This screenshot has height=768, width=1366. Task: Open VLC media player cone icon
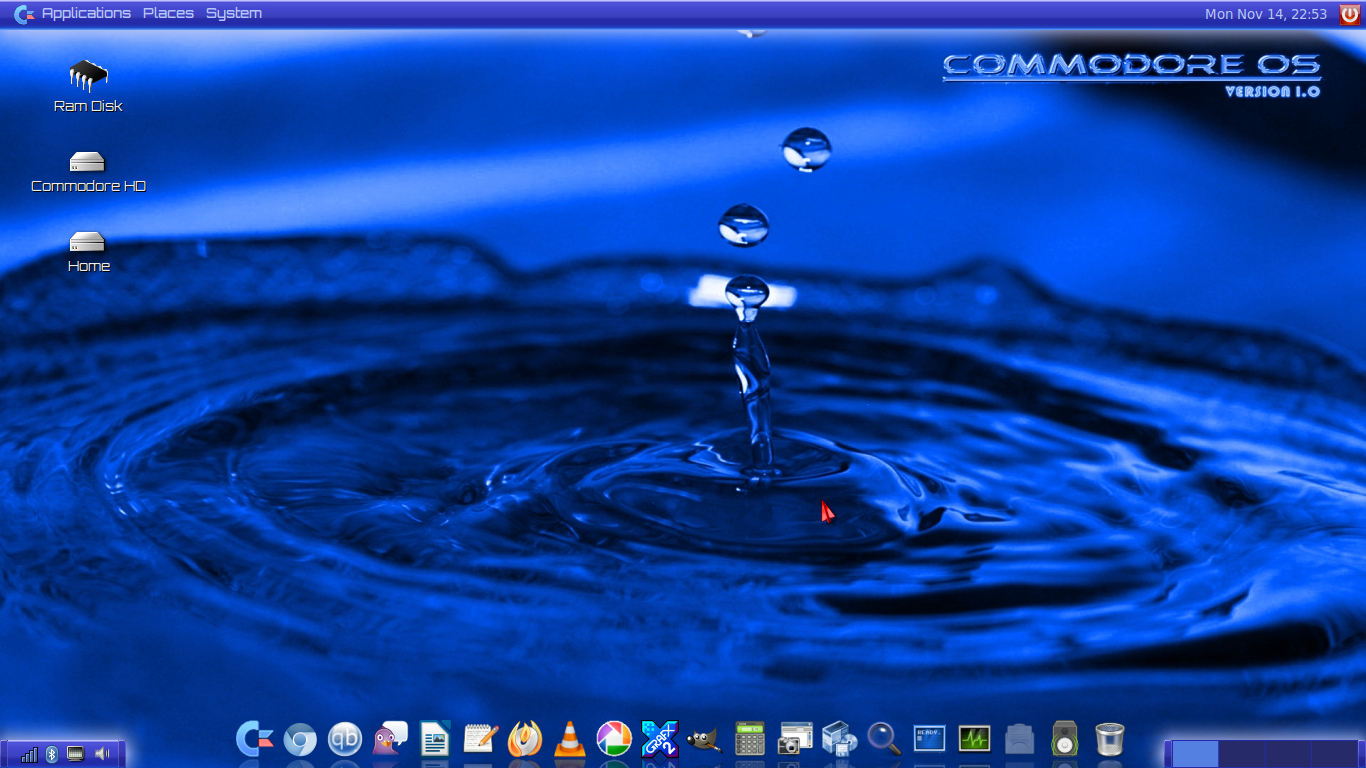(x=569, y=740)
